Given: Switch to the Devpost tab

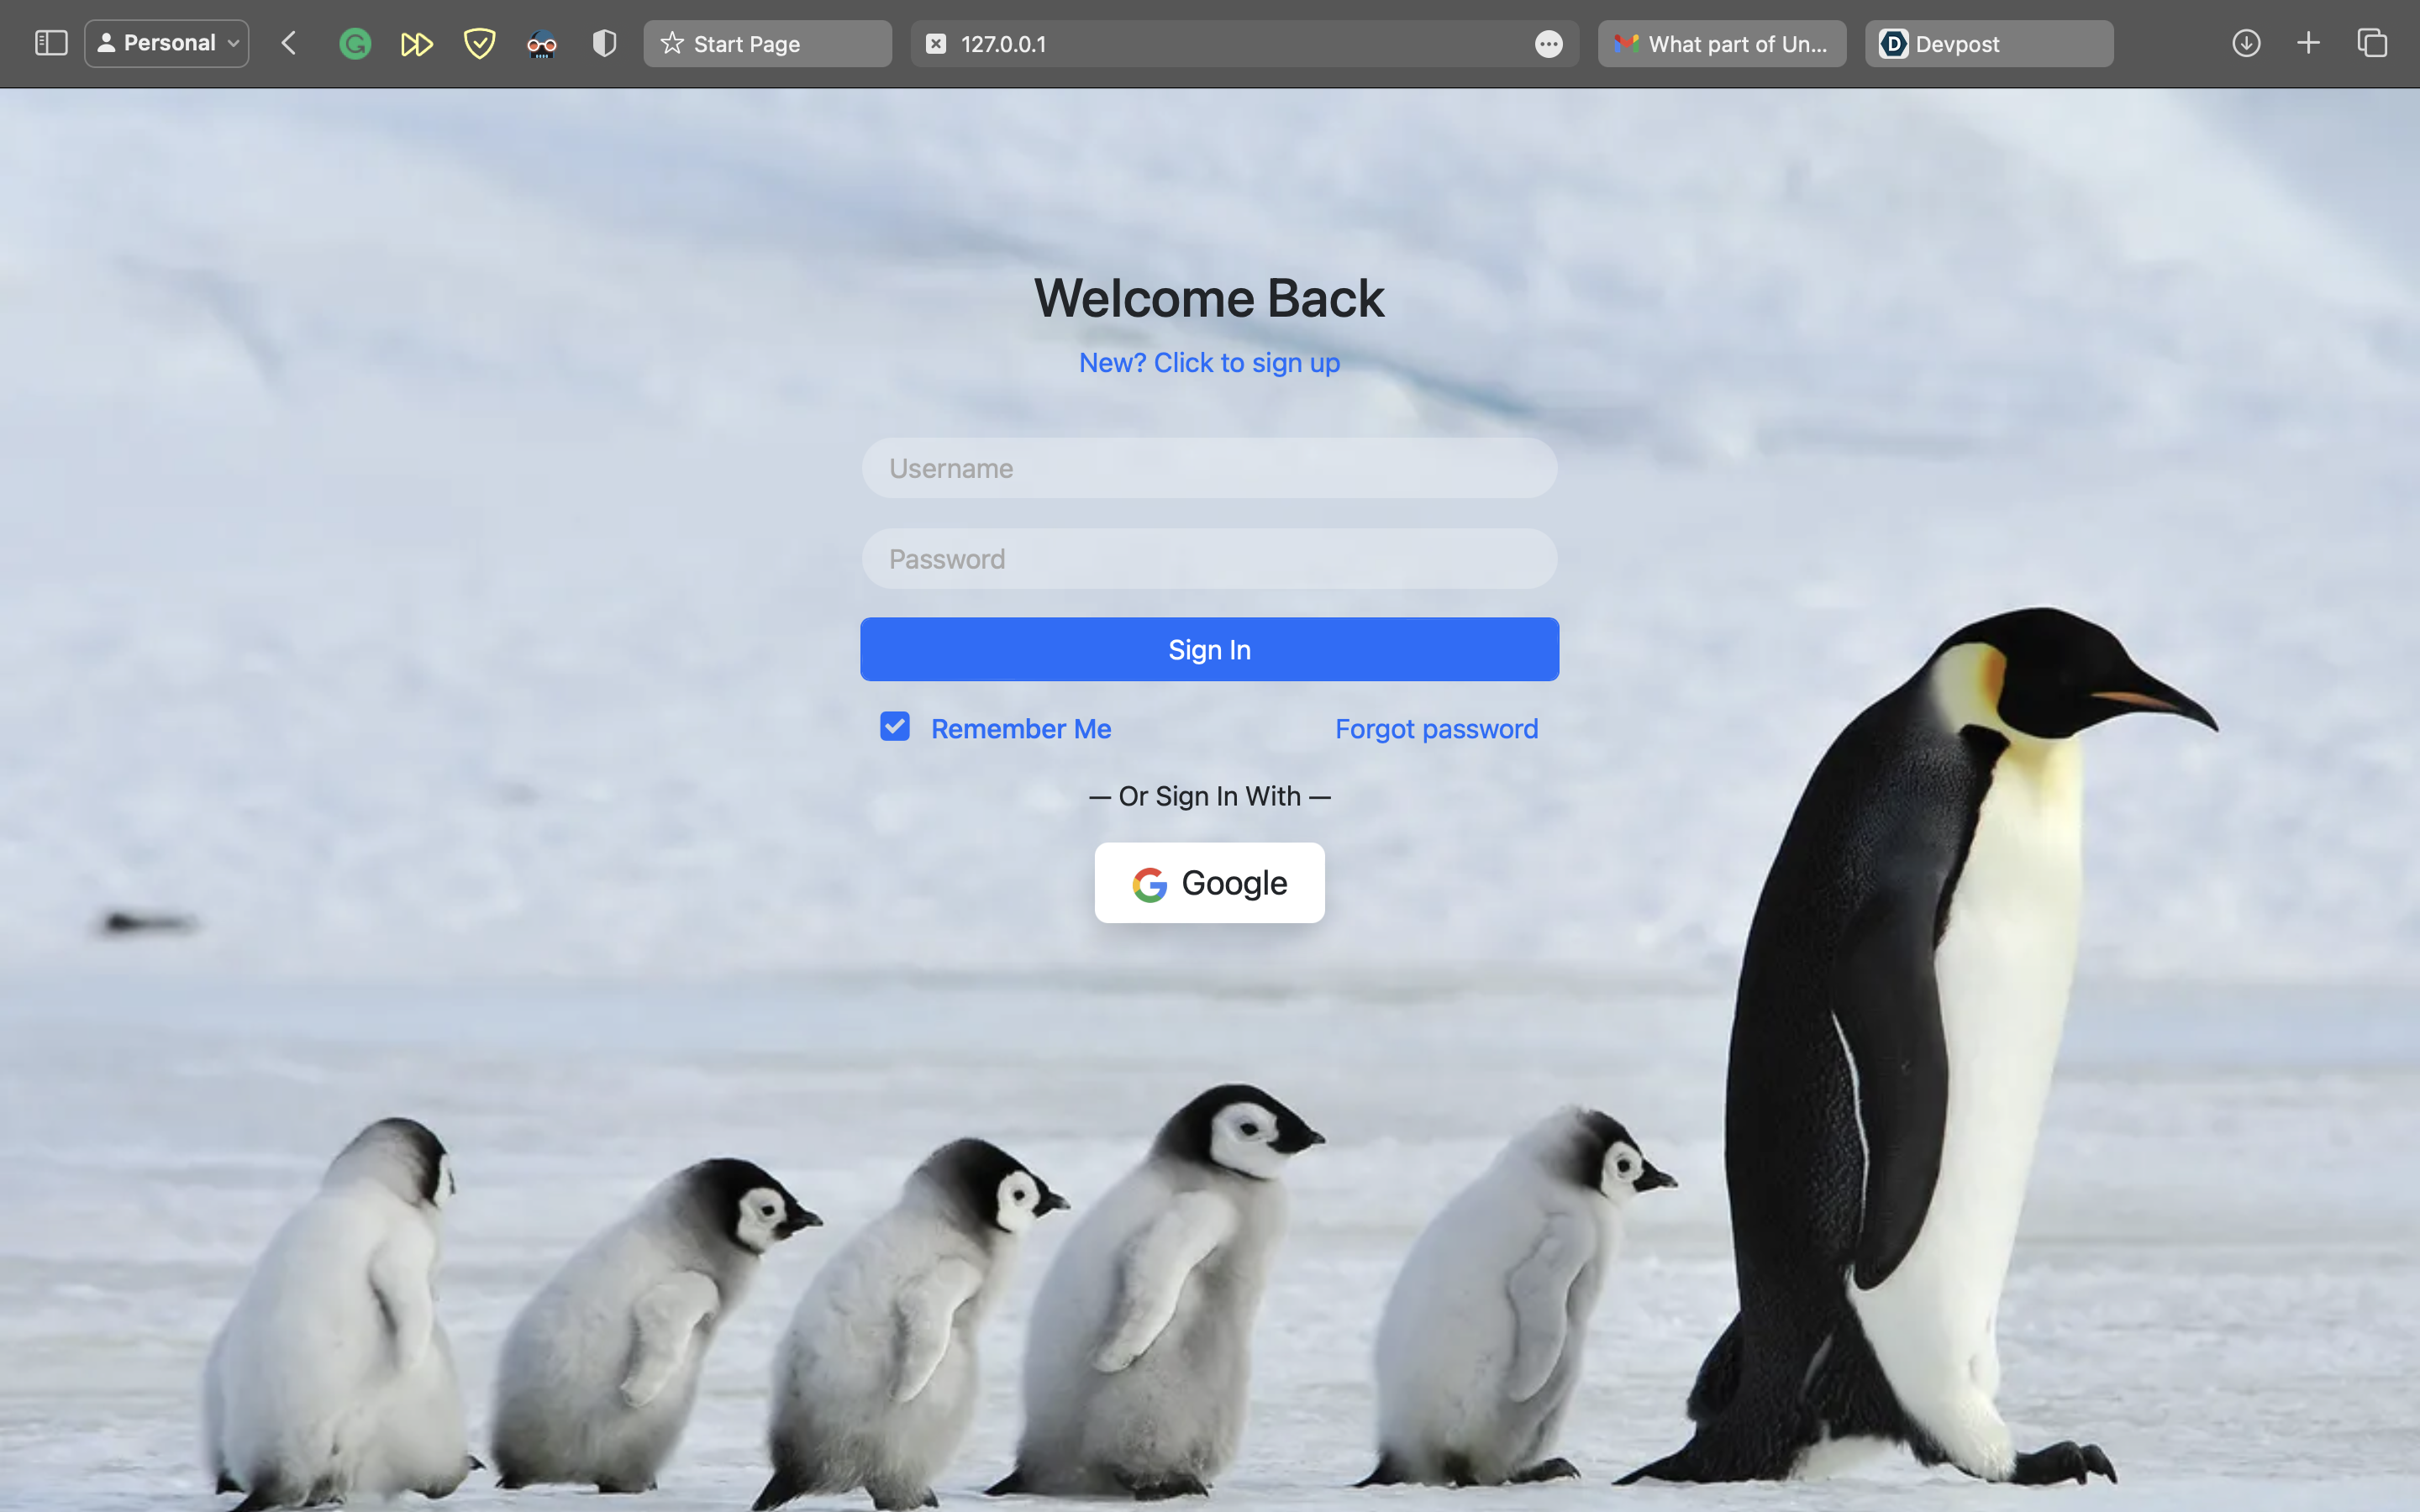Looking at the screenshot, I should (x=1988, y=44).
